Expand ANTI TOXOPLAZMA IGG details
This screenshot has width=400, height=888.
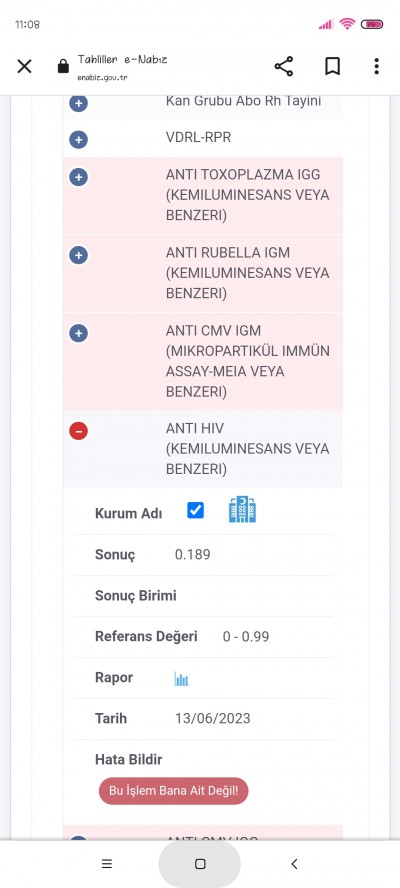click(x=79, y=177)
